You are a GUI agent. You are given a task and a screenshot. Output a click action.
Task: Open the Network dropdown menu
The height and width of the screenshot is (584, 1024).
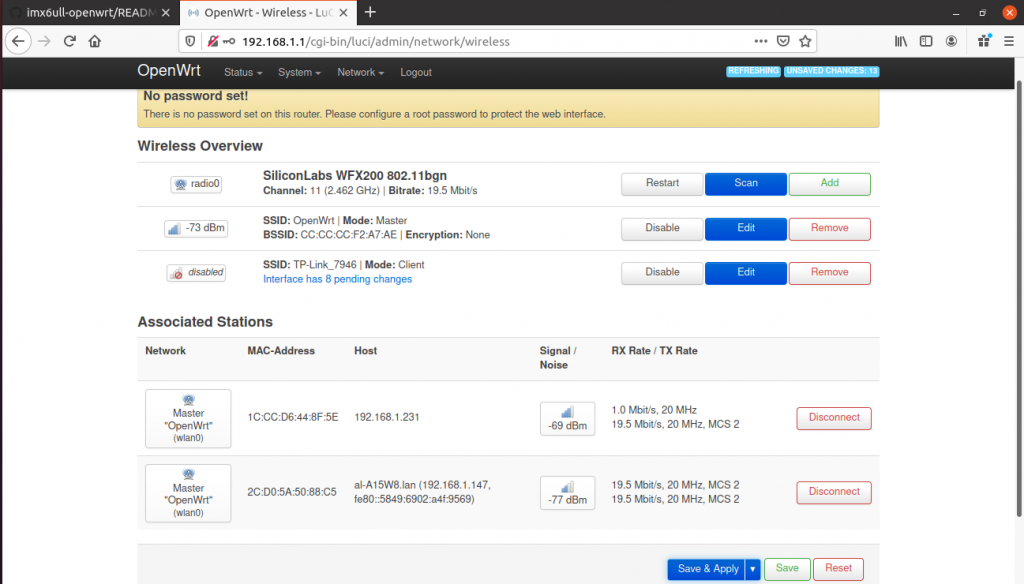(360, 72)
